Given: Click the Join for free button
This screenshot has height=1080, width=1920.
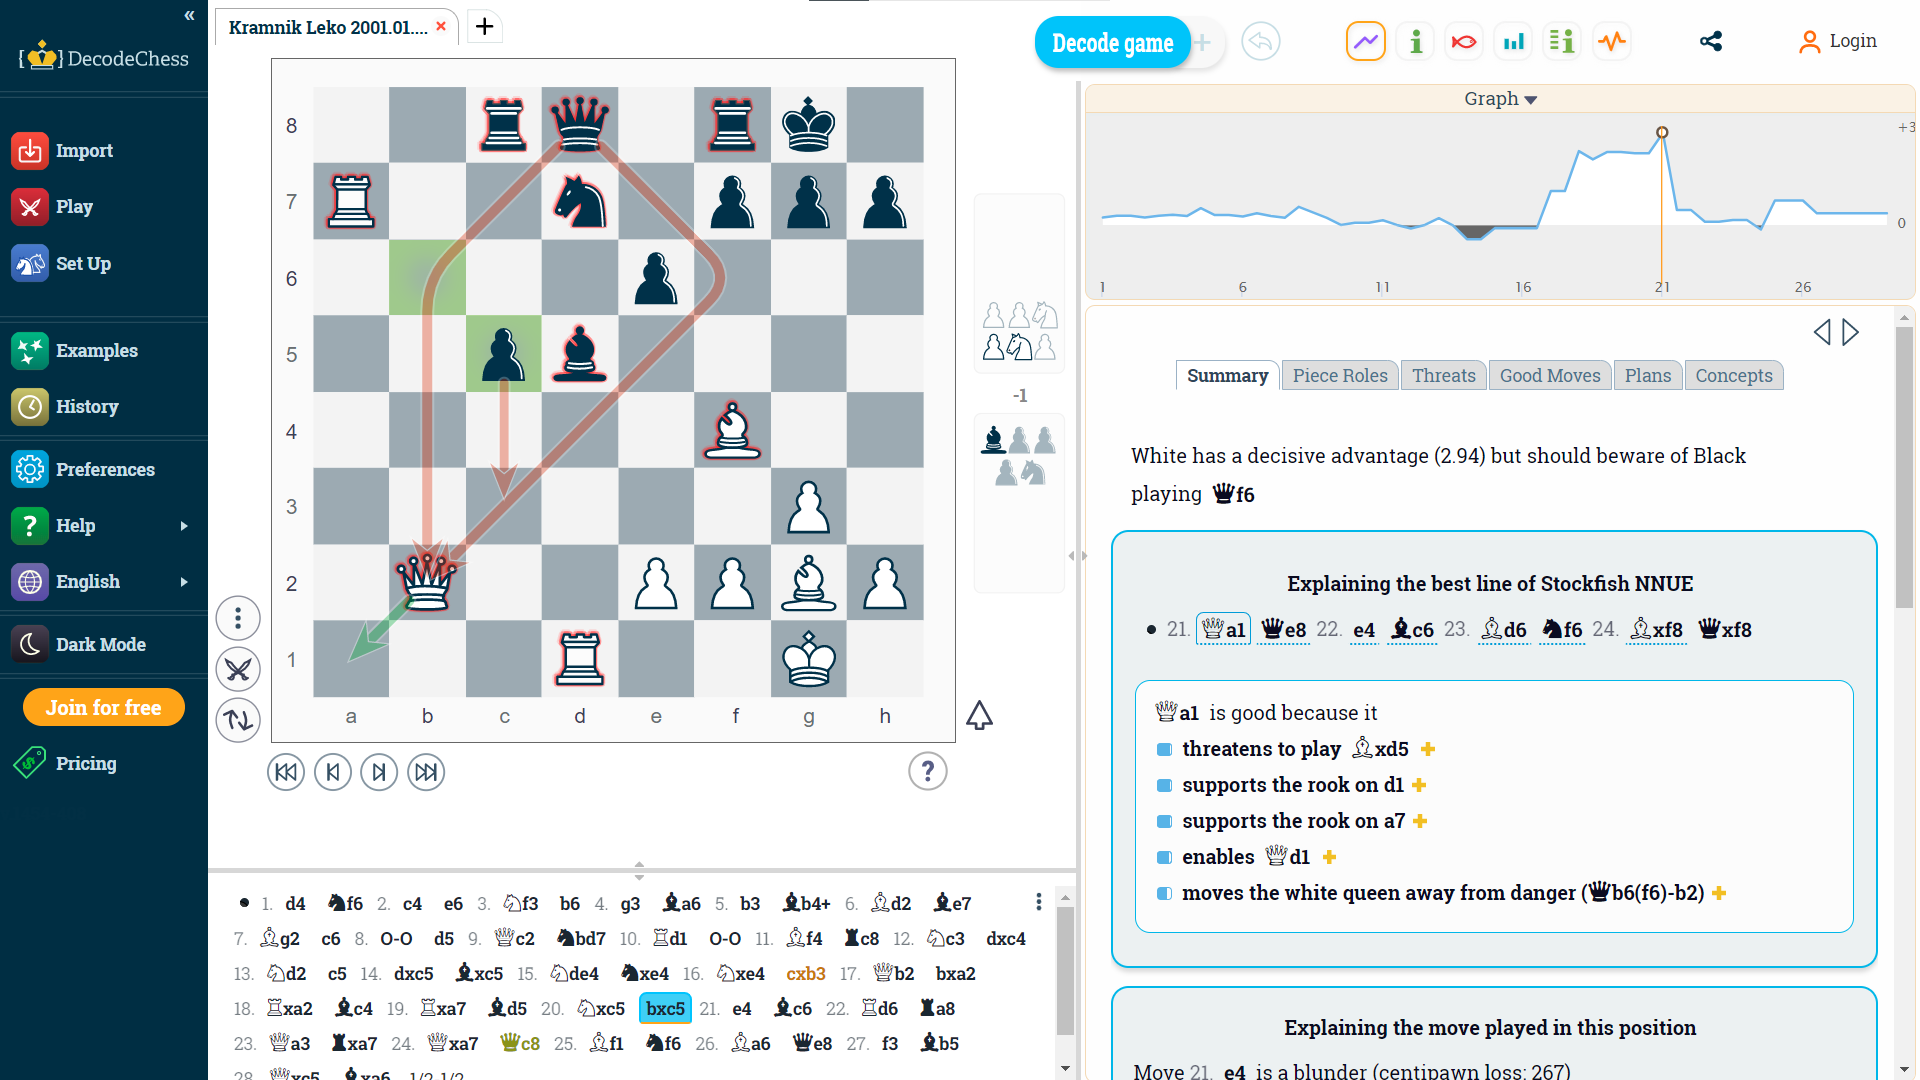Looking at the screenshot, I should 104,707.
